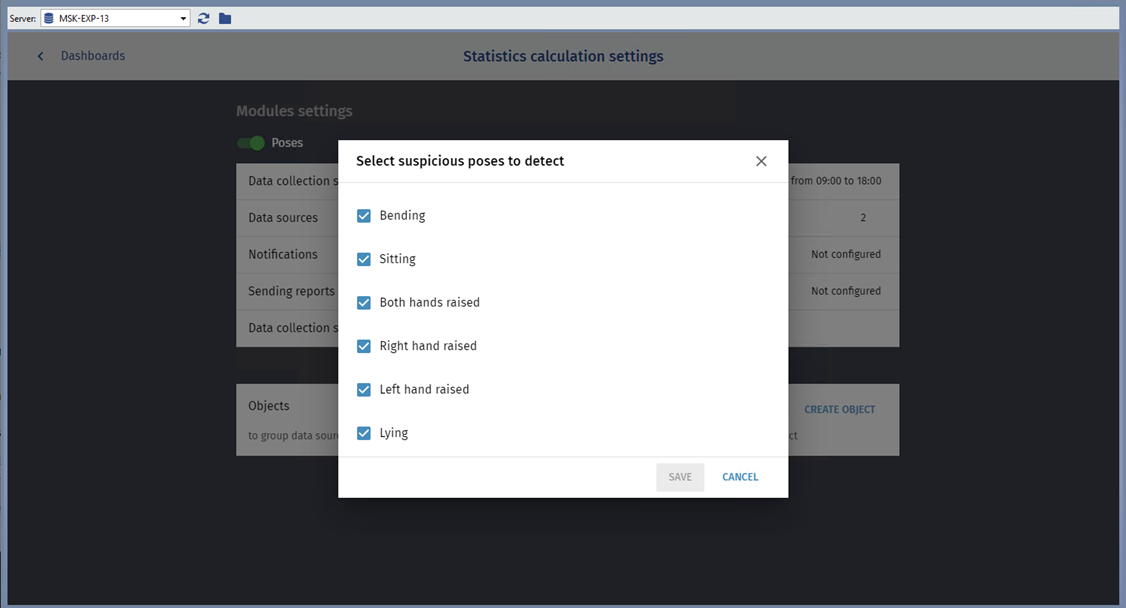Click the database icon in the Server field
The height and width of the screenshot is (608, 1126).
click(49, 18)
